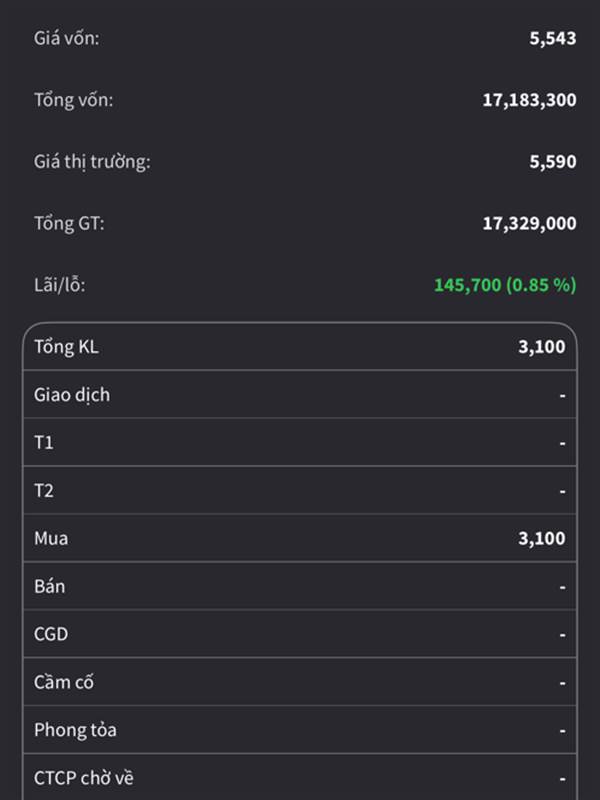Tap the Giá thị trường label

(x=92, y=161)
